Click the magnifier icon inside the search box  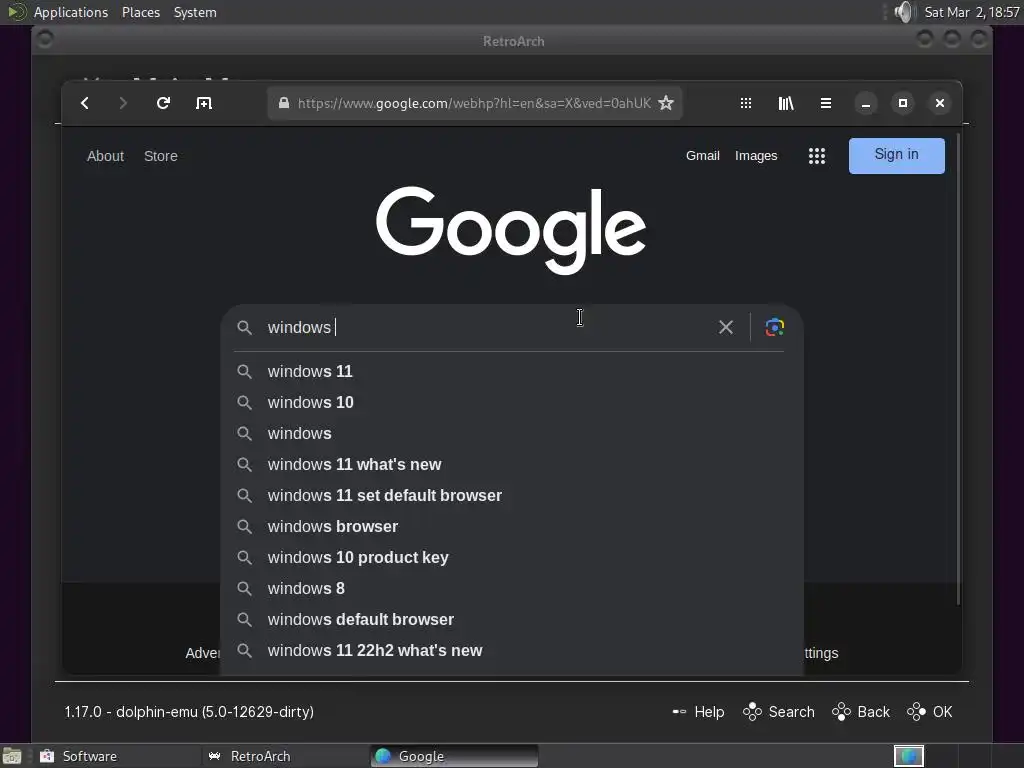[244, 327]
